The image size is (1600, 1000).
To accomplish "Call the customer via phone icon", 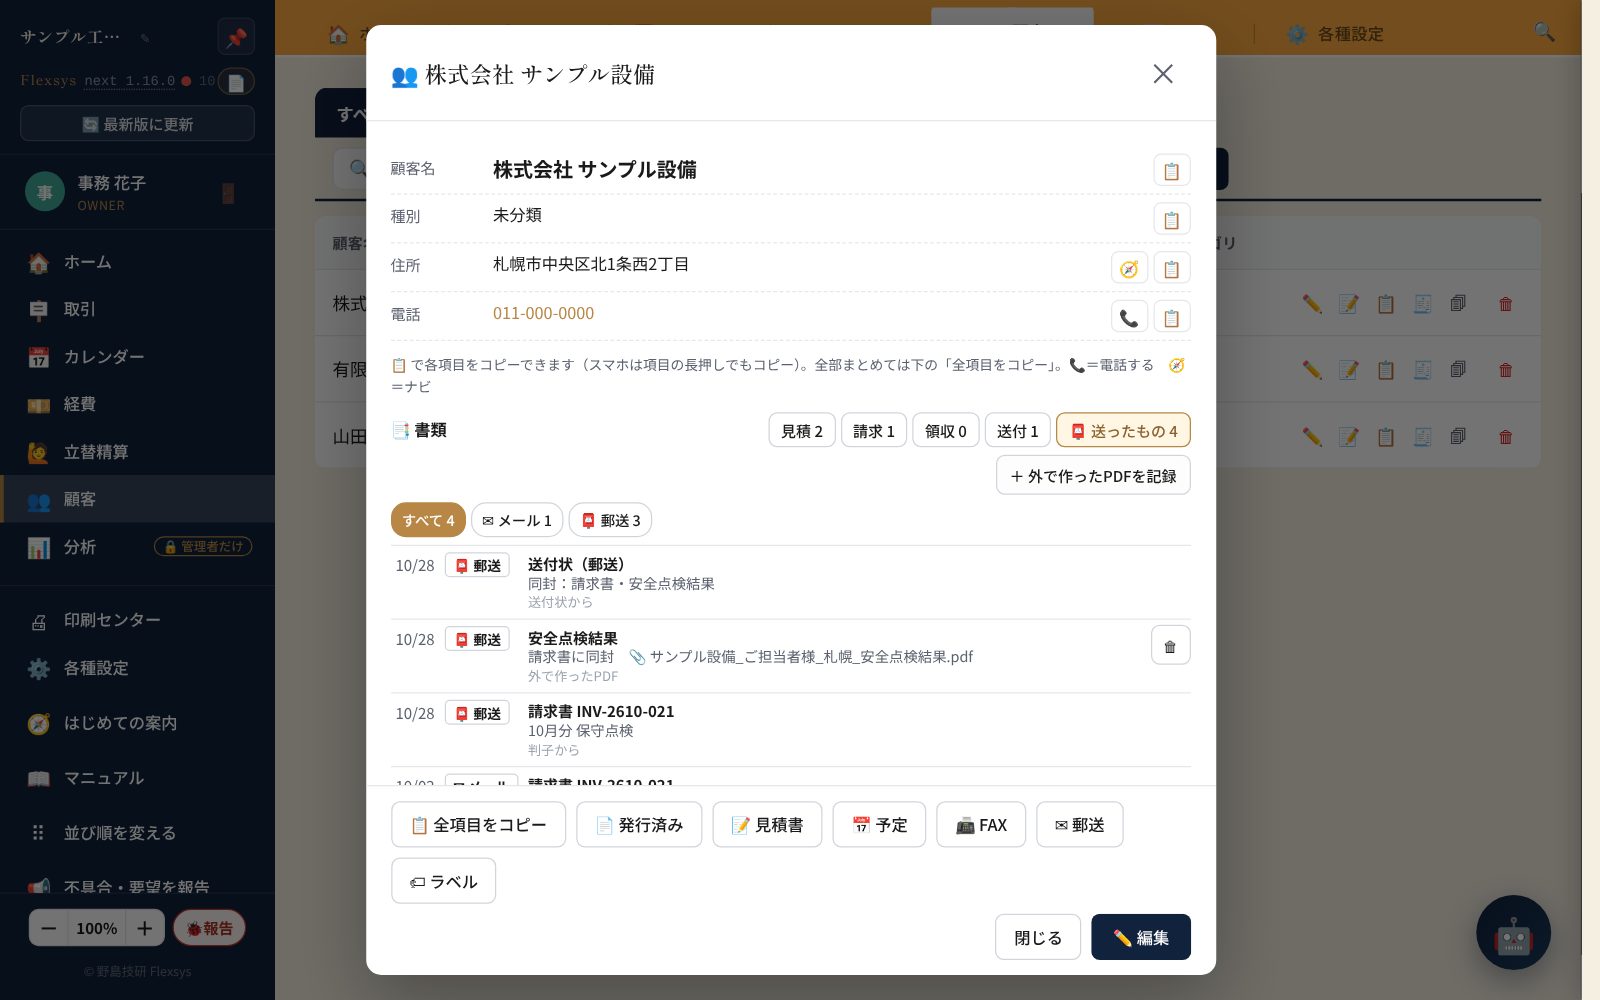I will (x=1129, y=317).
